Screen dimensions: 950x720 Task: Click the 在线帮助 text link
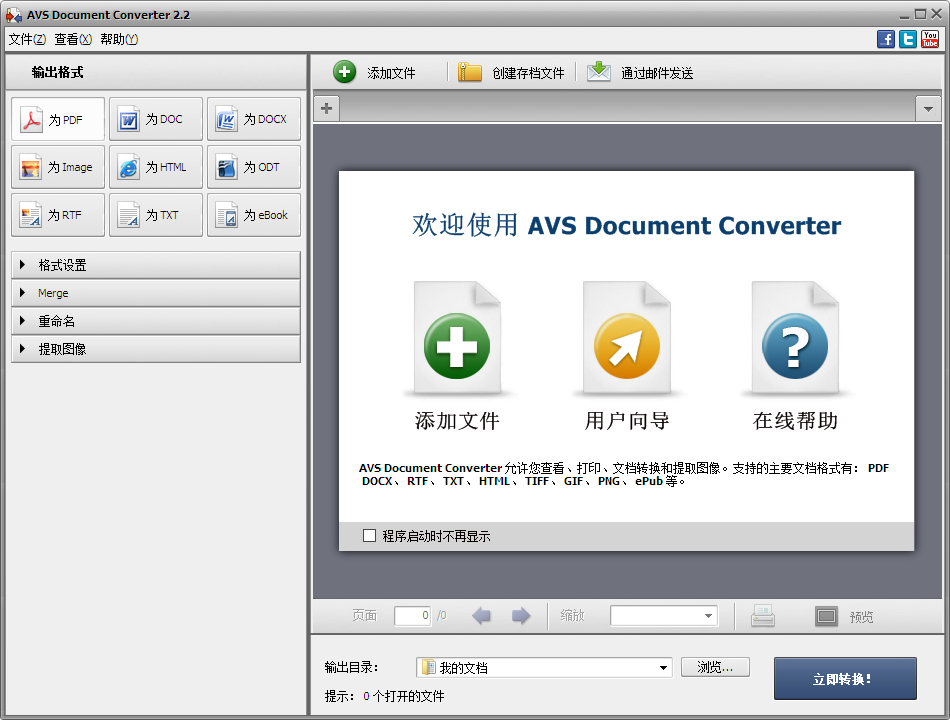point(796,421)
